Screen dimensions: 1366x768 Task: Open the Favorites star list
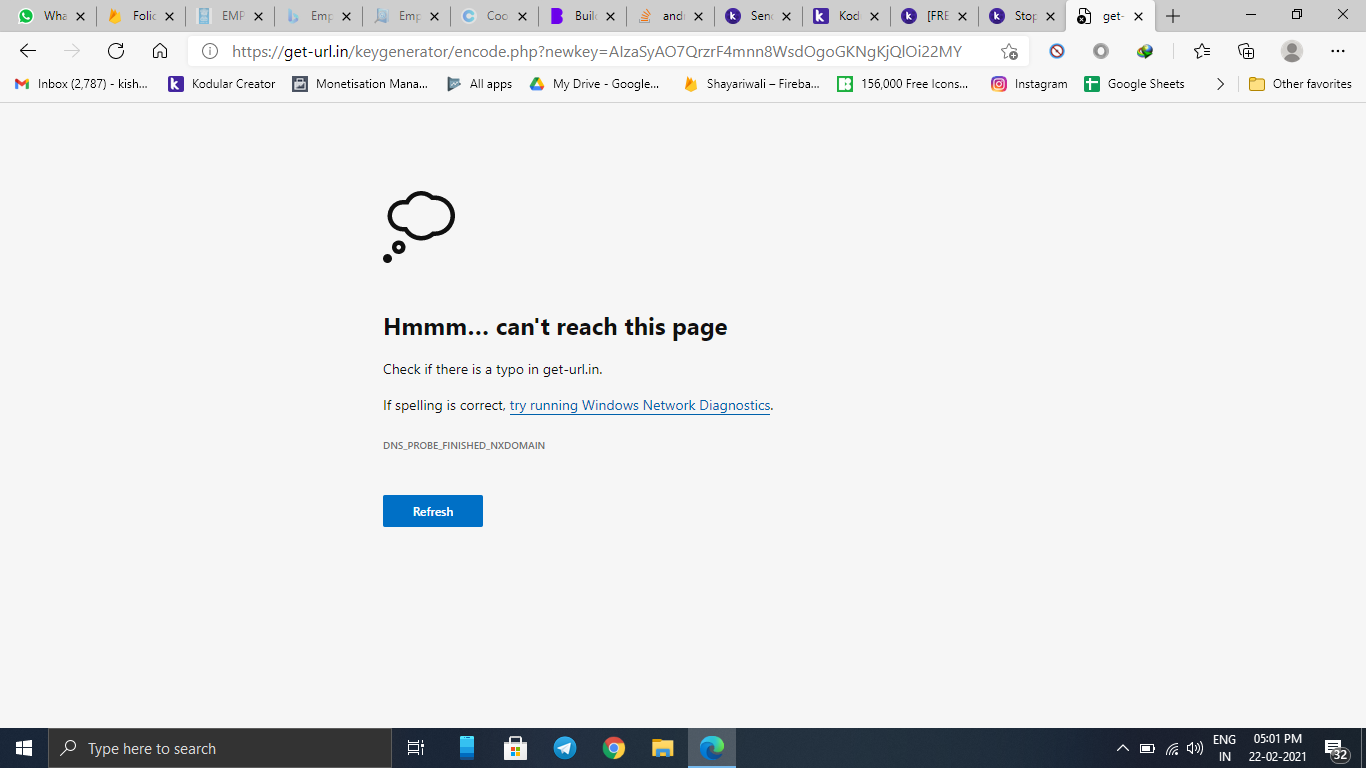click(1201, 51)
